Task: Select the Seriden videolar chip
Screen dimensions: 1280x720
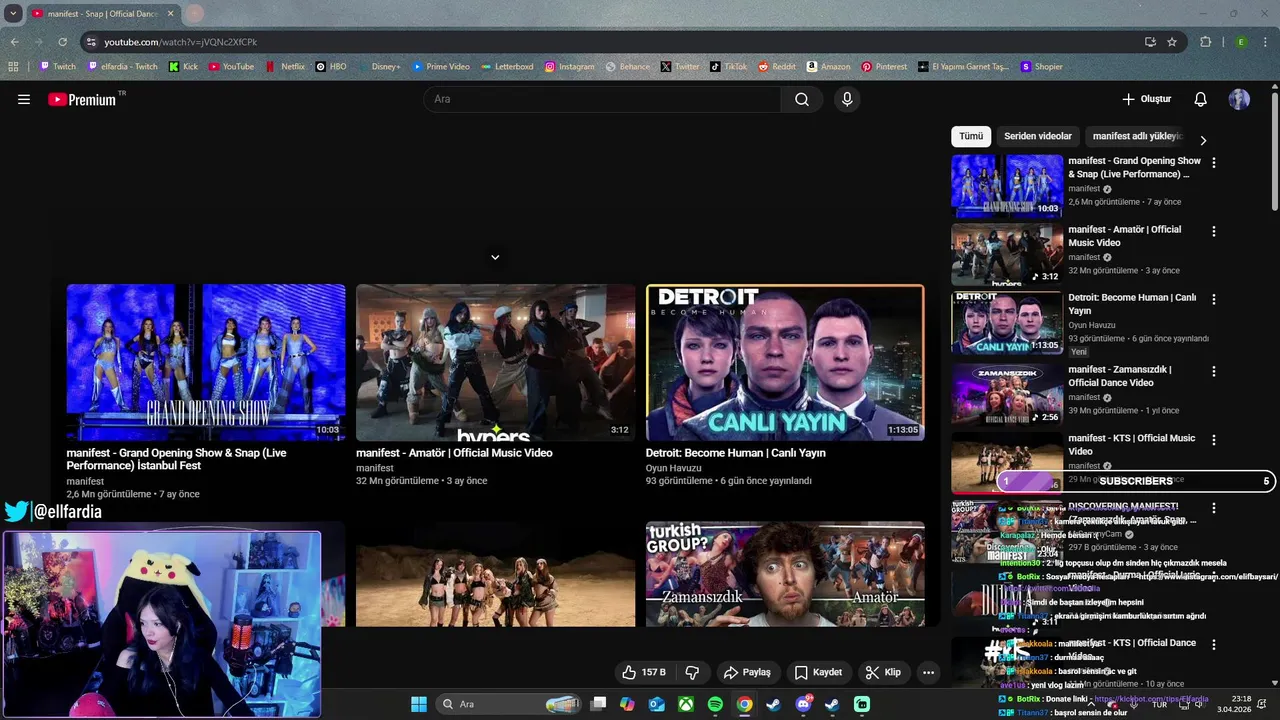Action: click(x=1038, y=136)
